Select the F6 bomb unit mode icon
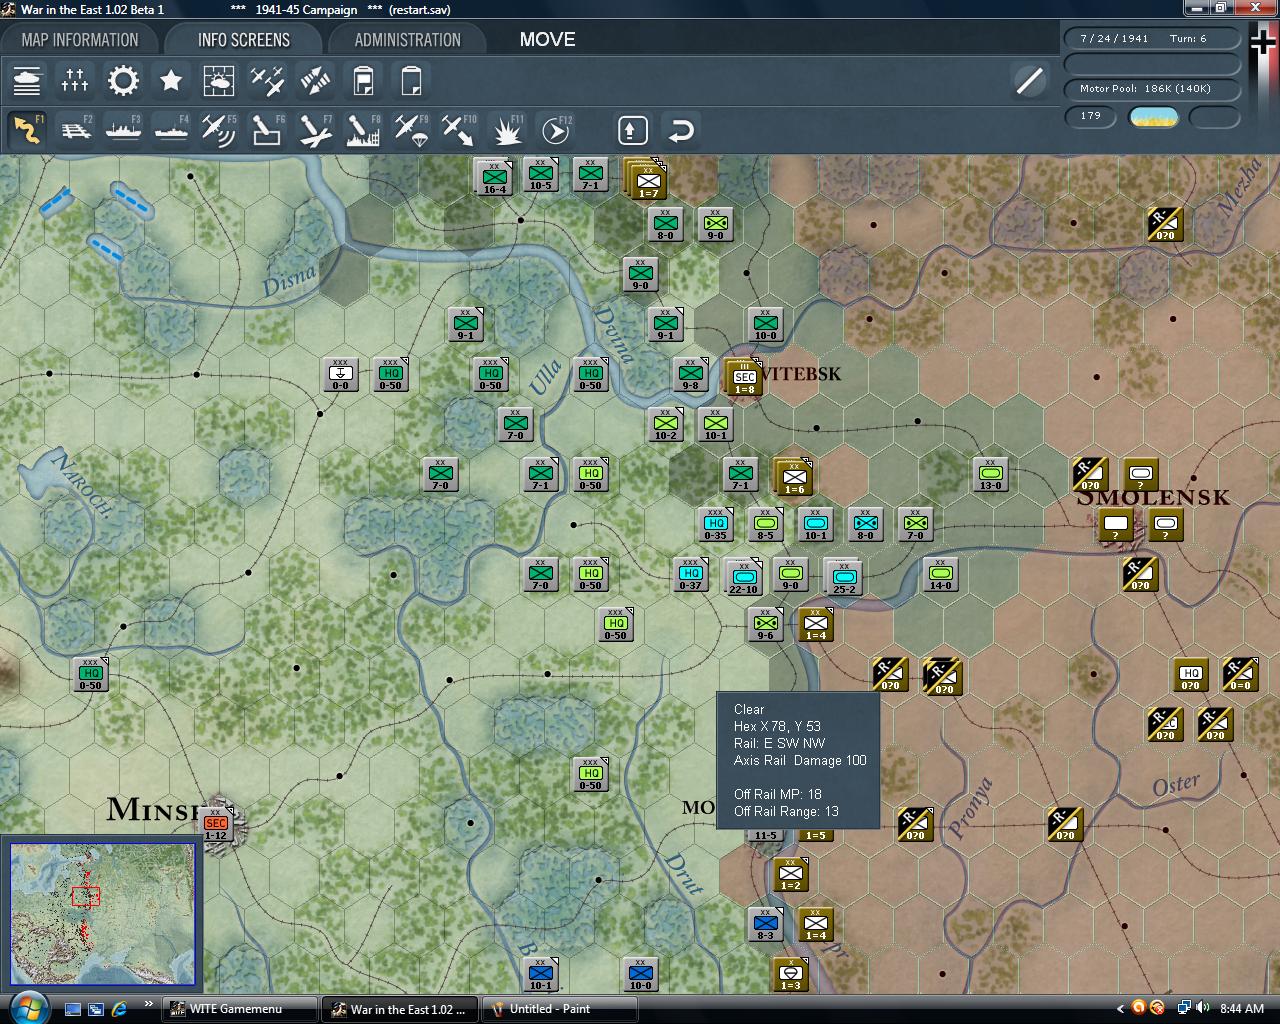Viewport: 1280px width, 1024px height. pyautogui.click(x=267, y=130)
